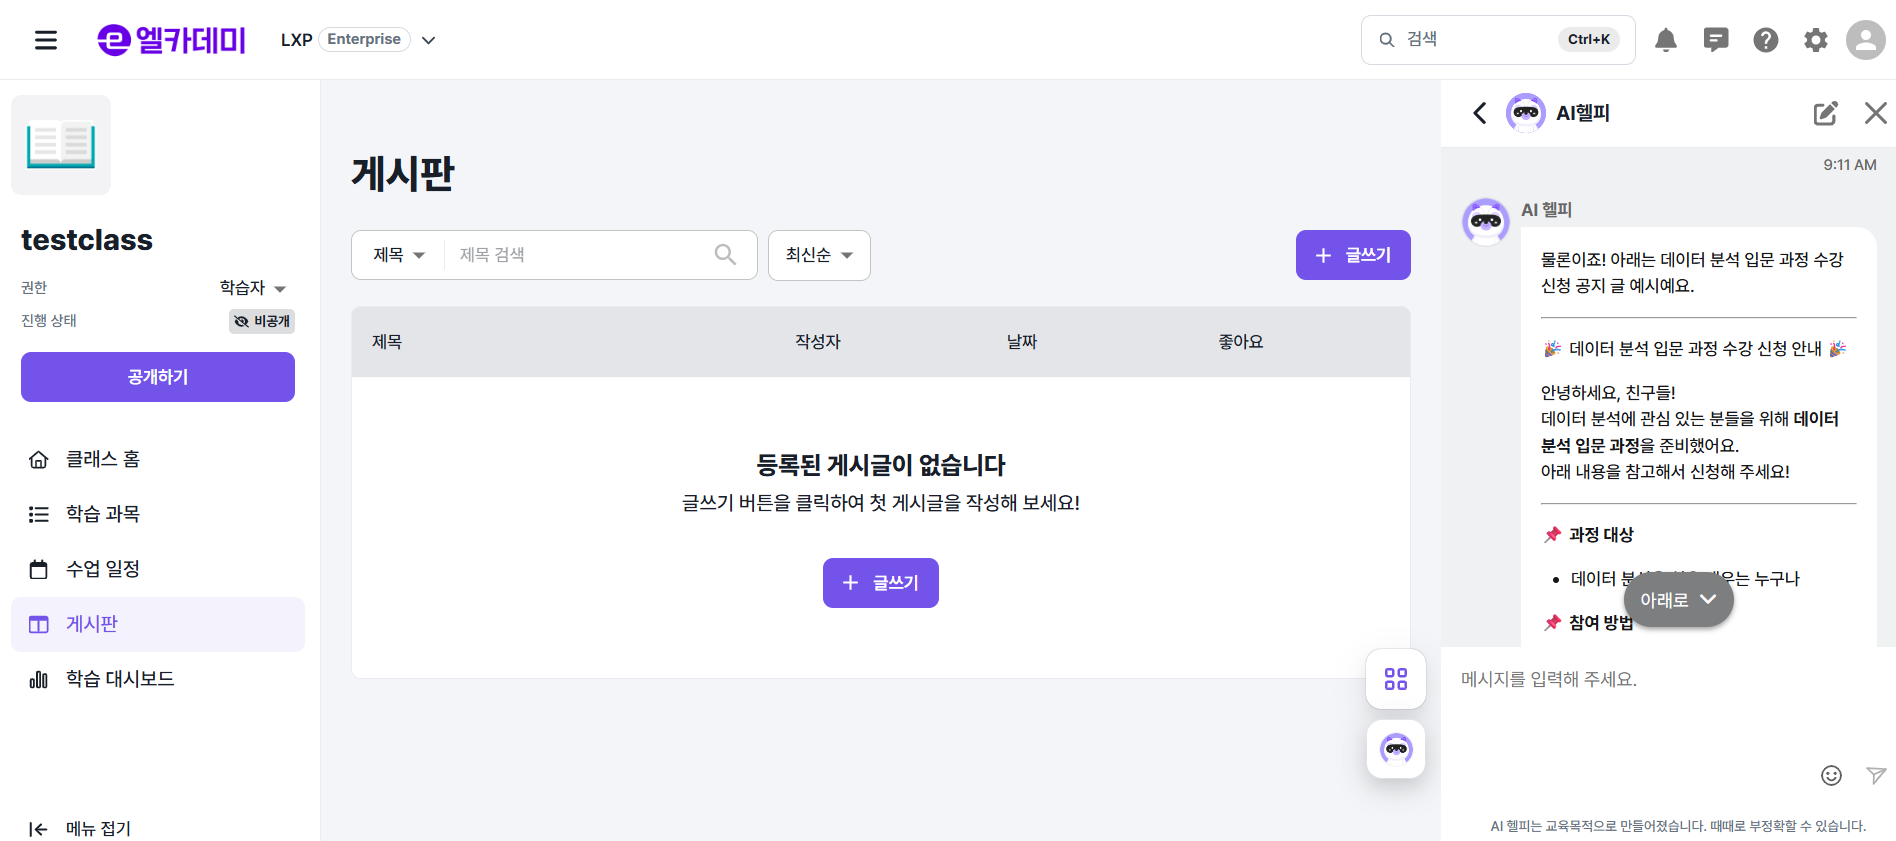Expand the 학습자 role dropdown

253,288
